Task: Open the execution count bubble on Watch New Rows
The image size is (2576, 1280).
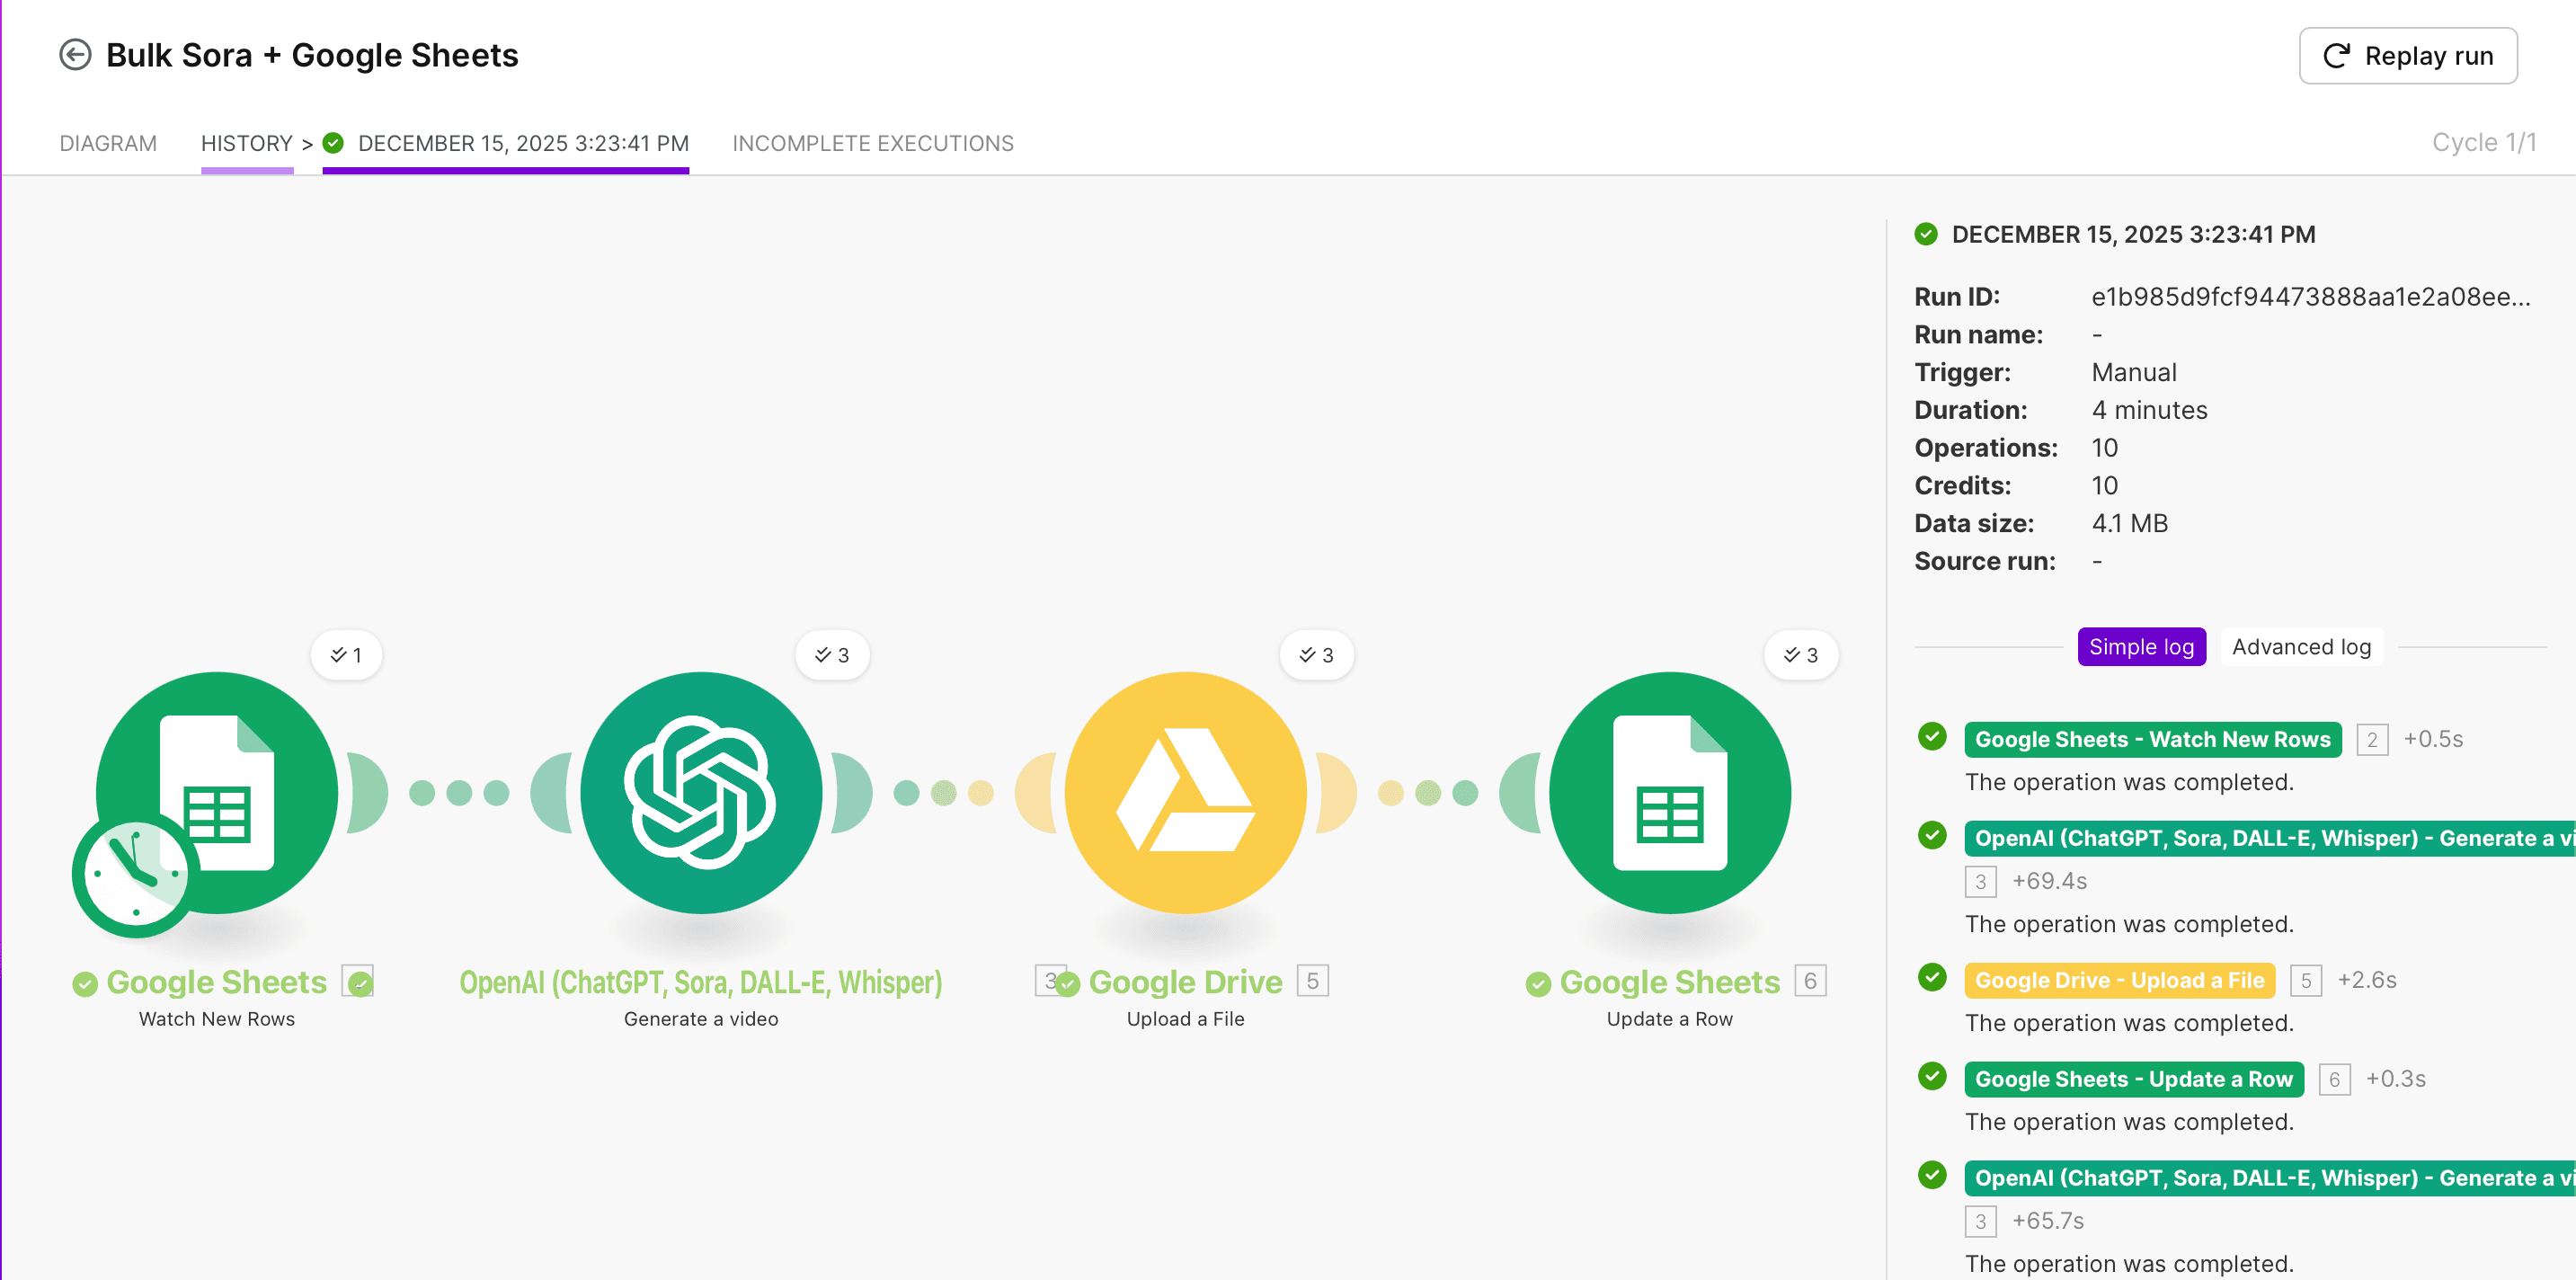Action: 346,654
